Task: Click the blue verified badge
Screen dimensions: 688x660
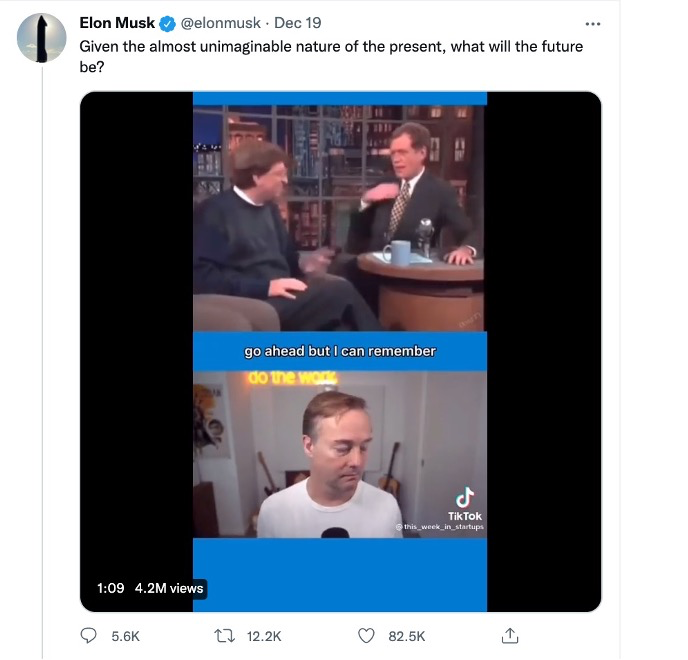Action: 167,23
